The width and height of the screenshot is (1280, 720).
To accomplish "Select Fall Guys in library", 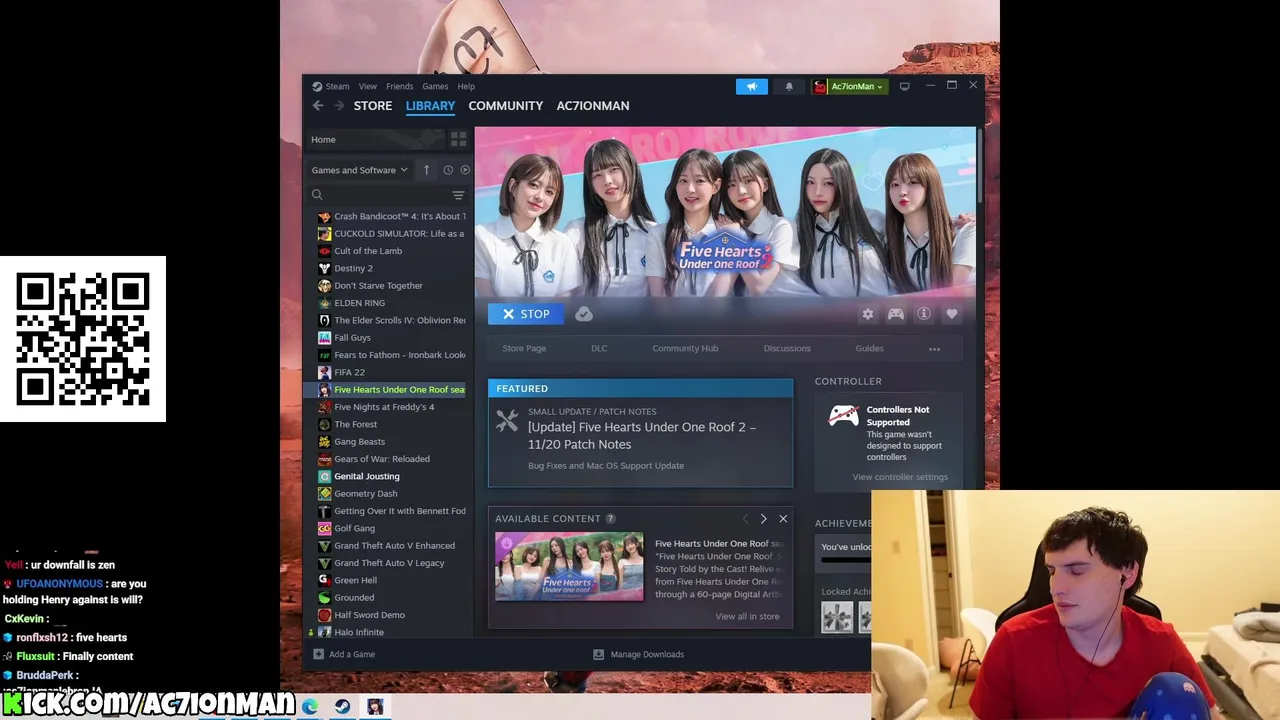I will click(352, 338).
